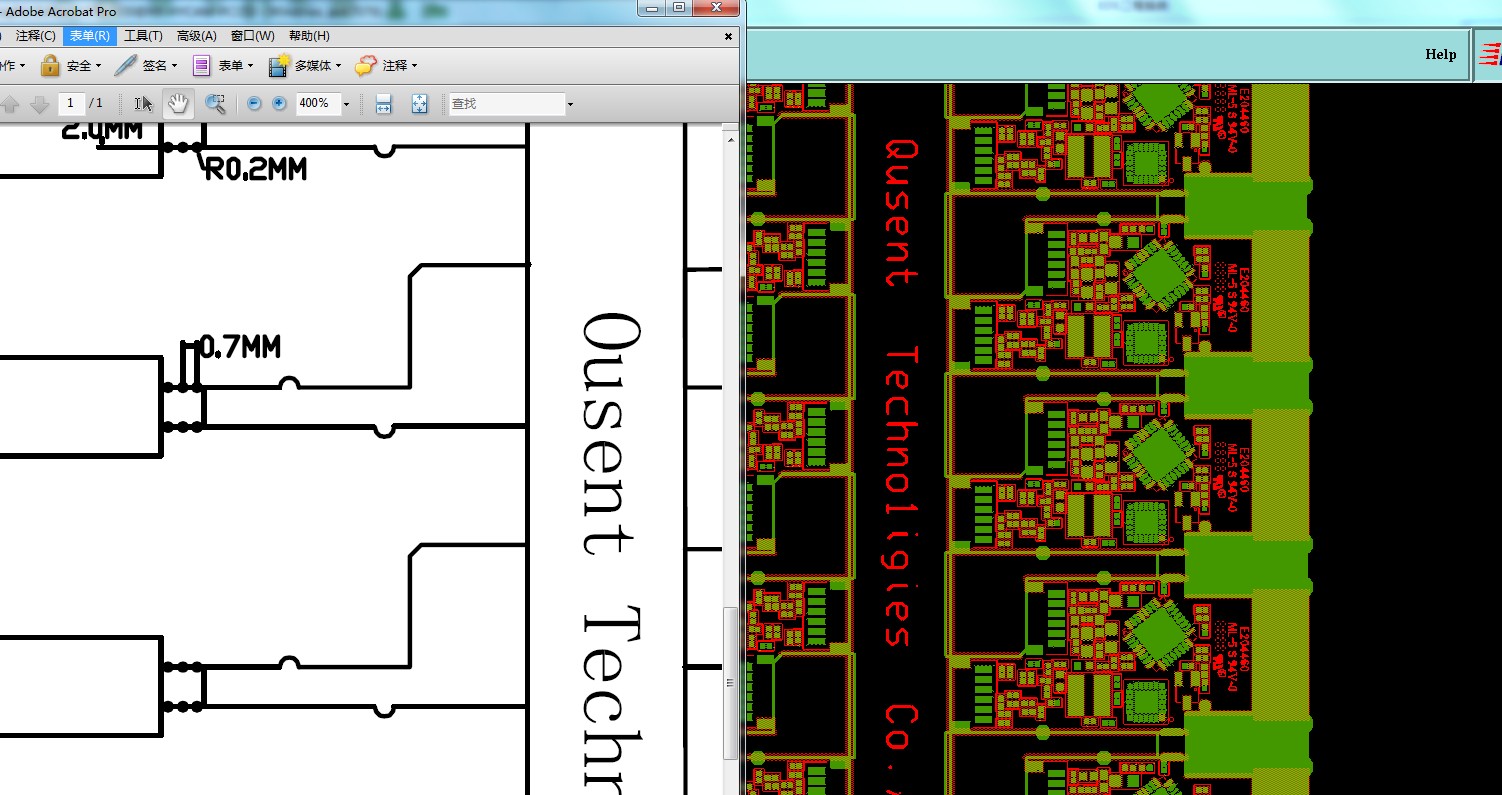Open the 表单(R) menu
Screen dimensions: 1502x795
pyautogui.click(x=90, y=36)
